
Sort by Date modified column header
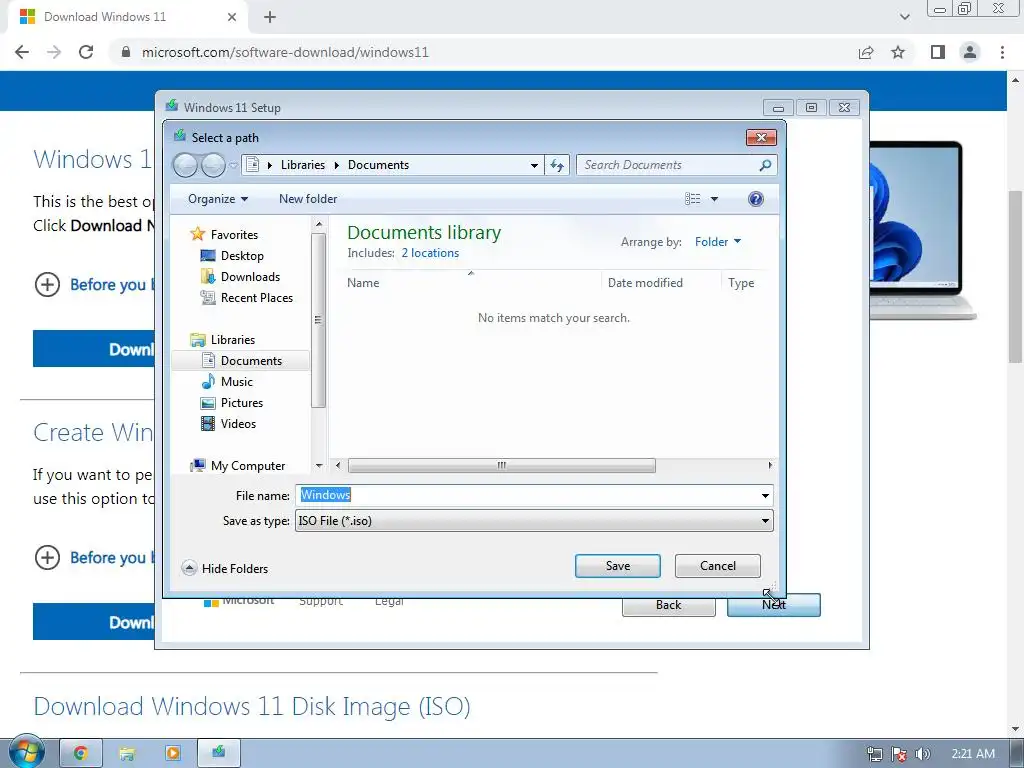coord(645,283)
